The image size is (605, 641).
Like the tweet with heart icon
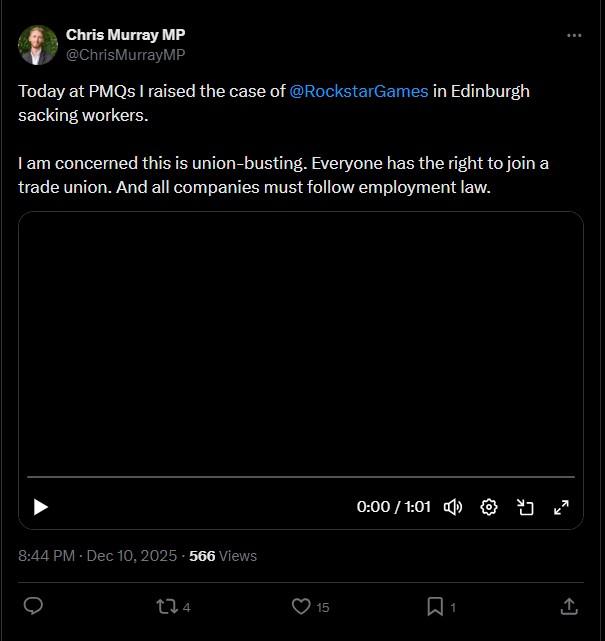pos(301,606)
